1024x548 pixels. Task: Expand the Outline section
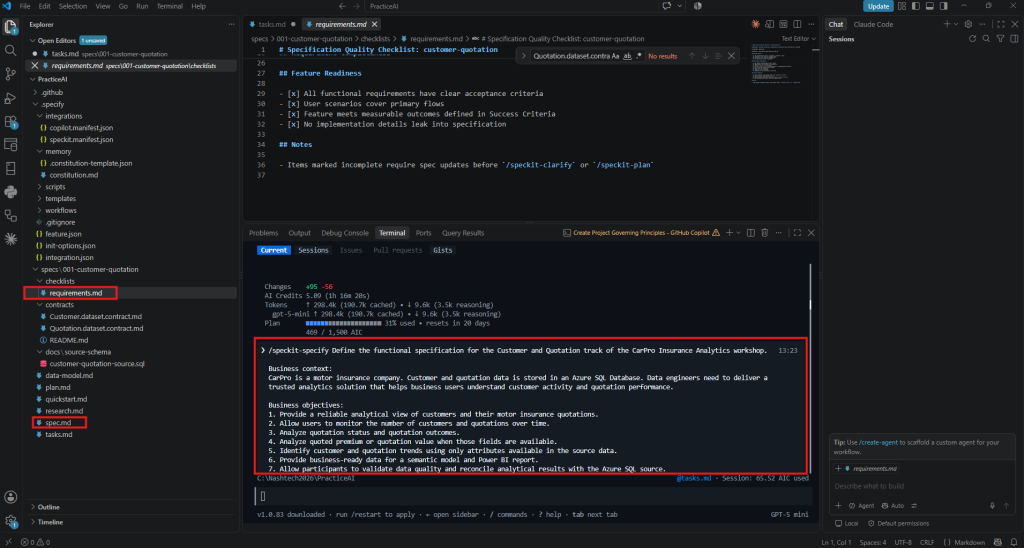click(48, 508)
